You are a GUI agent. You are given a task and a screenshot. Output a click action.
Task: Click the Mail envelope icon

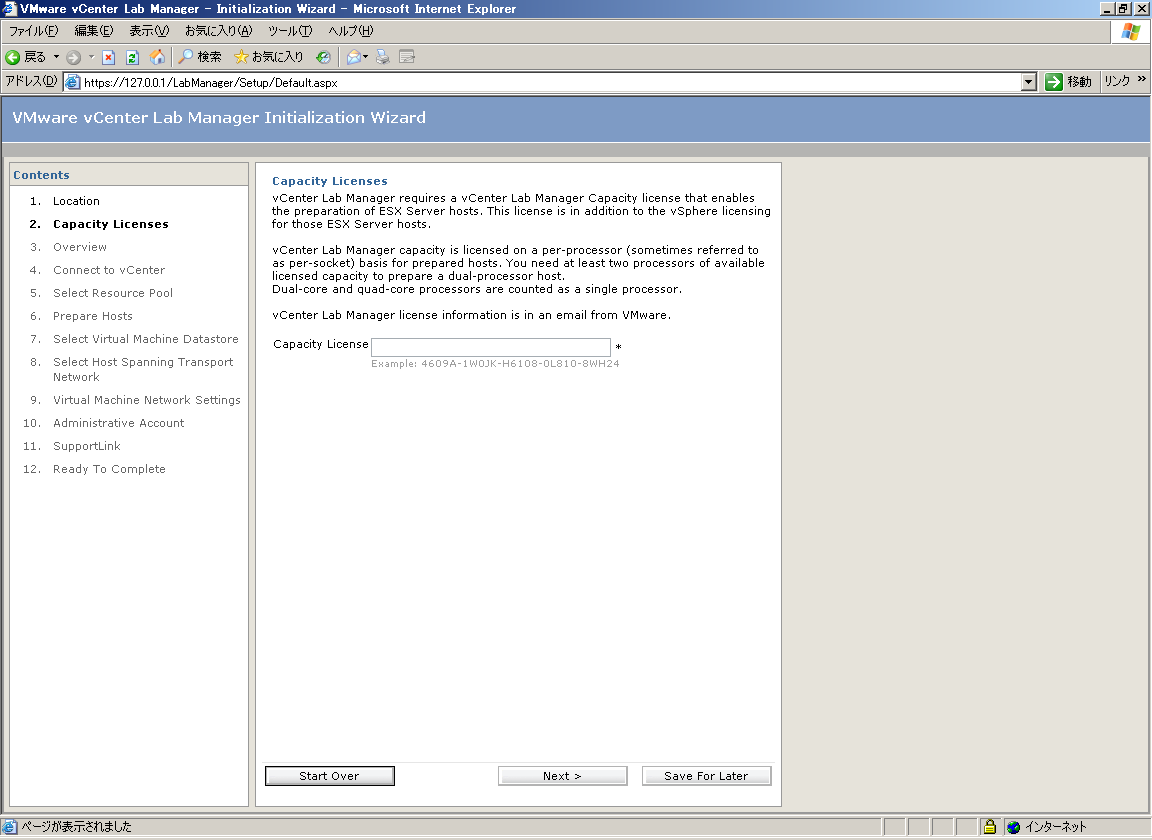coord(354,57)
